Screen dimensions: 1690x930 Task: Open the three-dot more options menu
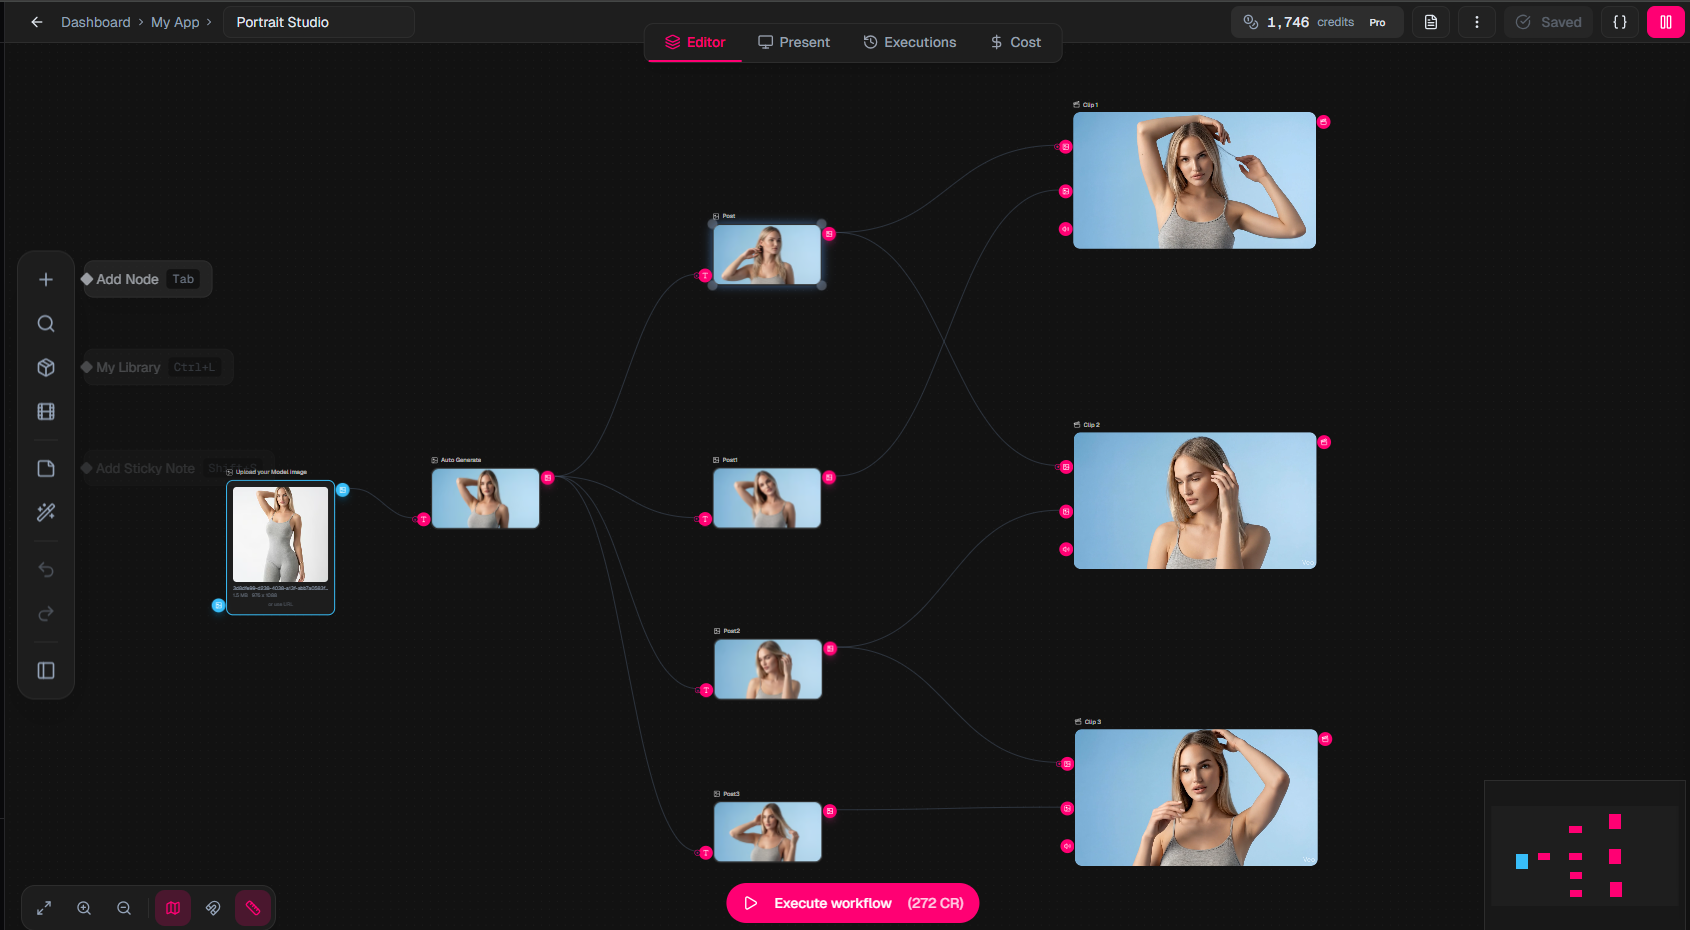[1477, 22]
